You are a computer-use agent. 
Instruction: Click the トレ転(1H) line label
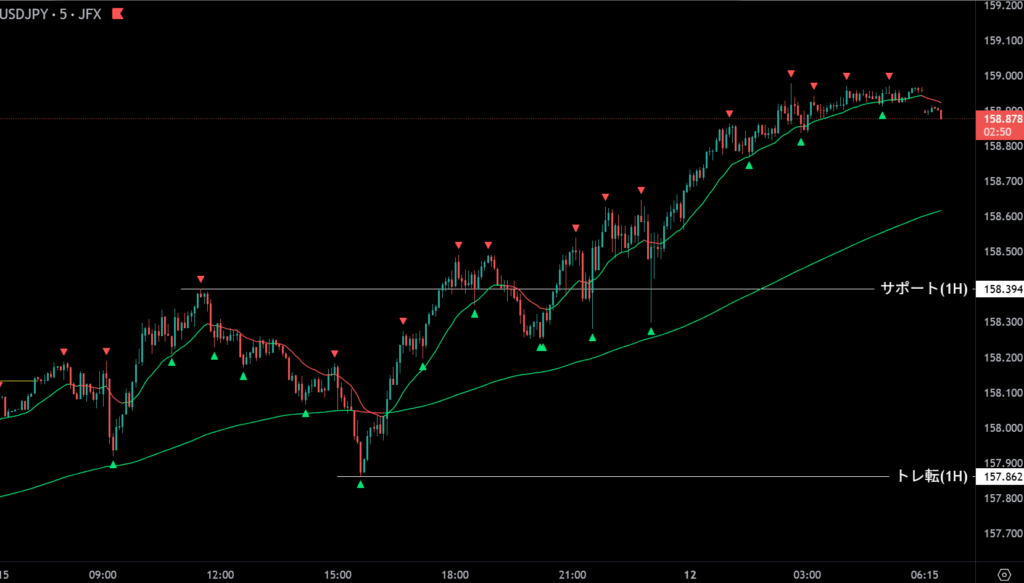(x=932, y=477)
